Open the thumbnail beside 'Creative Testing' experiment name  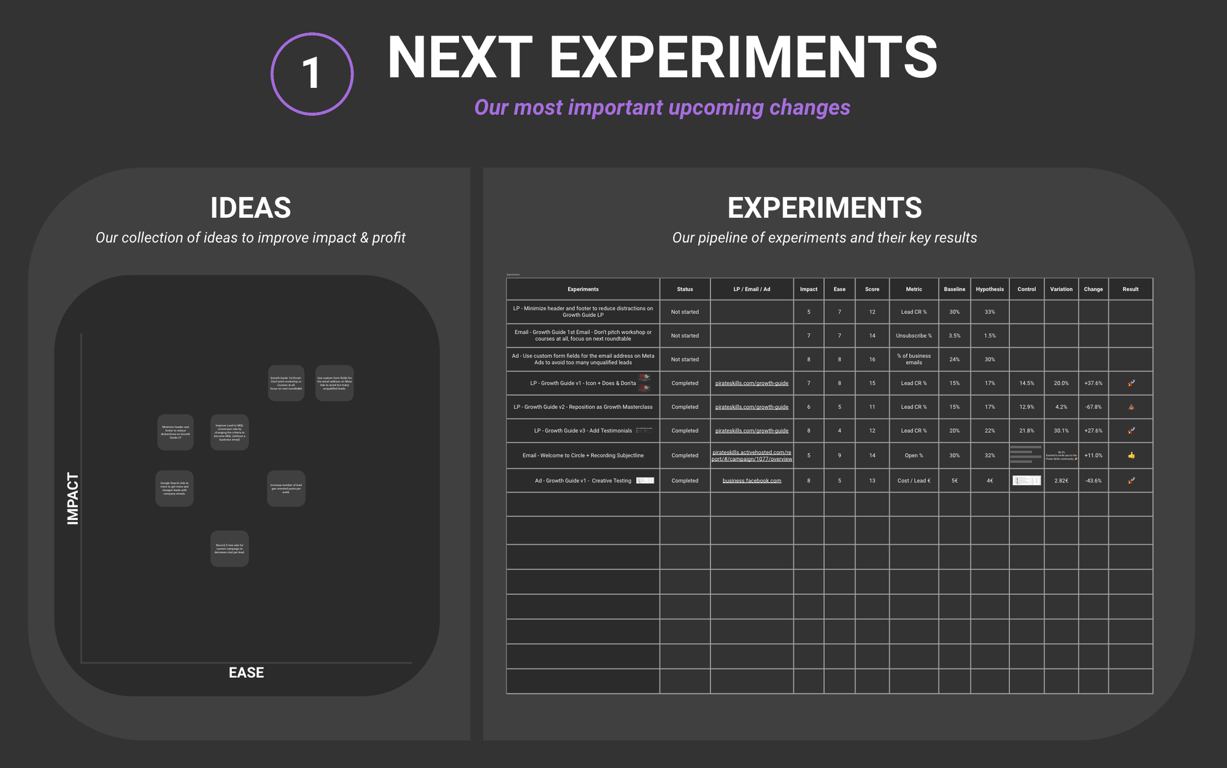(645, 480)
